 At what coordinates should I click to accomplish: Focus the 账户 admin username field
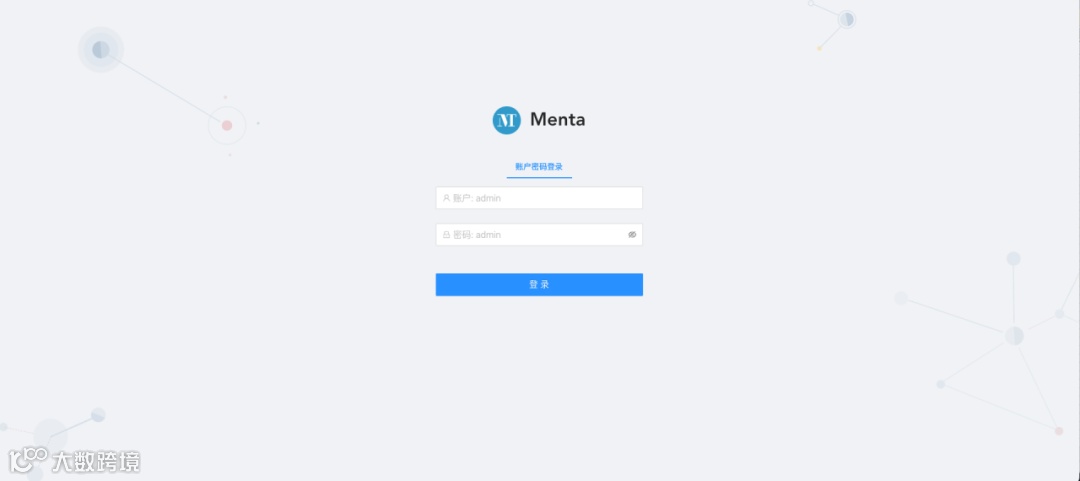pyautogui.click(x=539, y=198)
